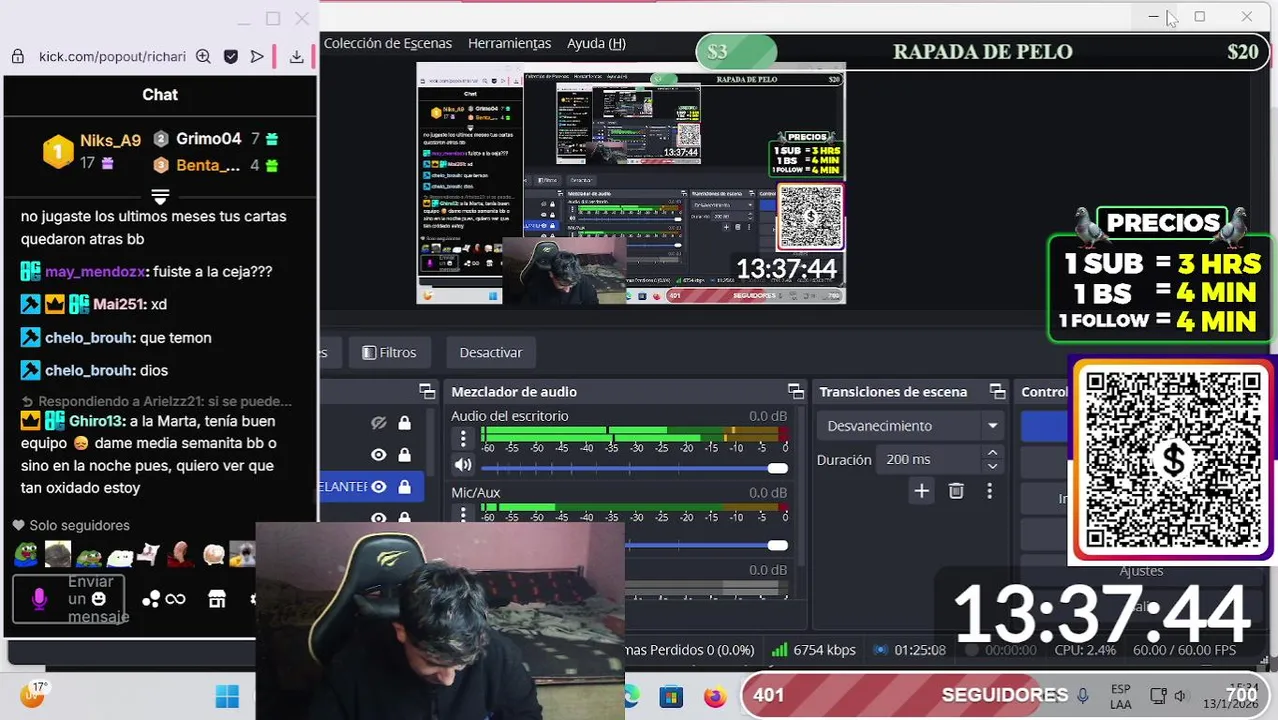Screen dimensions: 1278x720
Task: Click the Benta_ third place leaderboard name
Action: [x=208, y=166]
